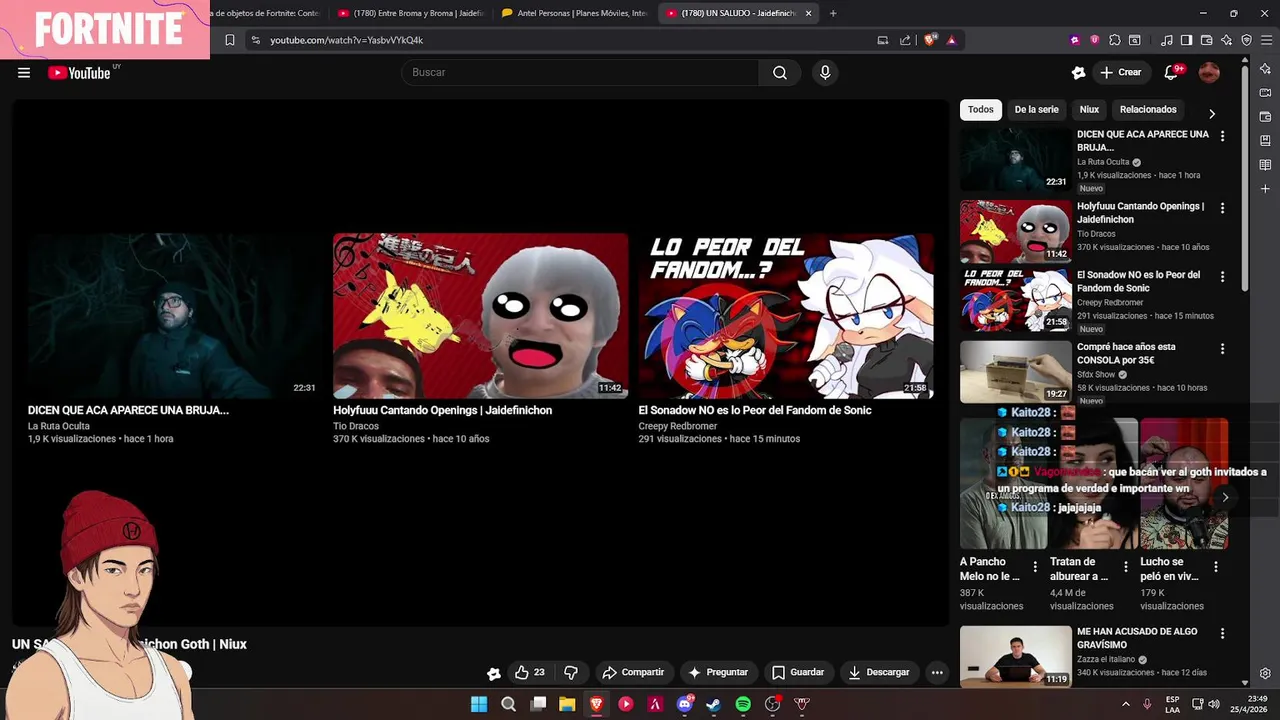Open the Brave sidebar settings gear

click(1265, 673)
